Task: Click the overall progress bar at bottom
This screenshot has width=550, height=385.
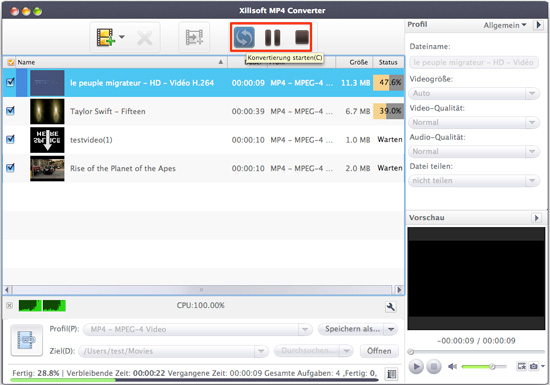Action: [x=195, y=380]
